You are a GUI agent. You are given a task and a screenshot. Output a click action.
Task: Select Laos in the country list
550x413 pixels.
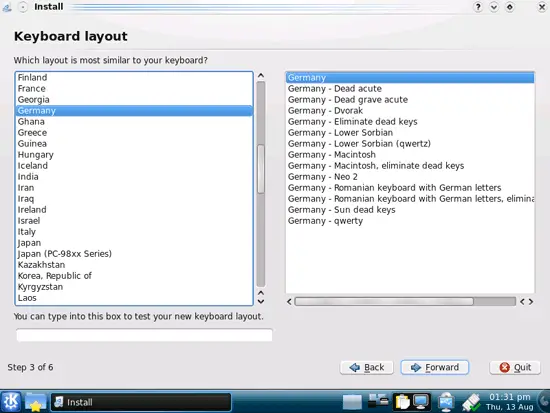[134, 298]
